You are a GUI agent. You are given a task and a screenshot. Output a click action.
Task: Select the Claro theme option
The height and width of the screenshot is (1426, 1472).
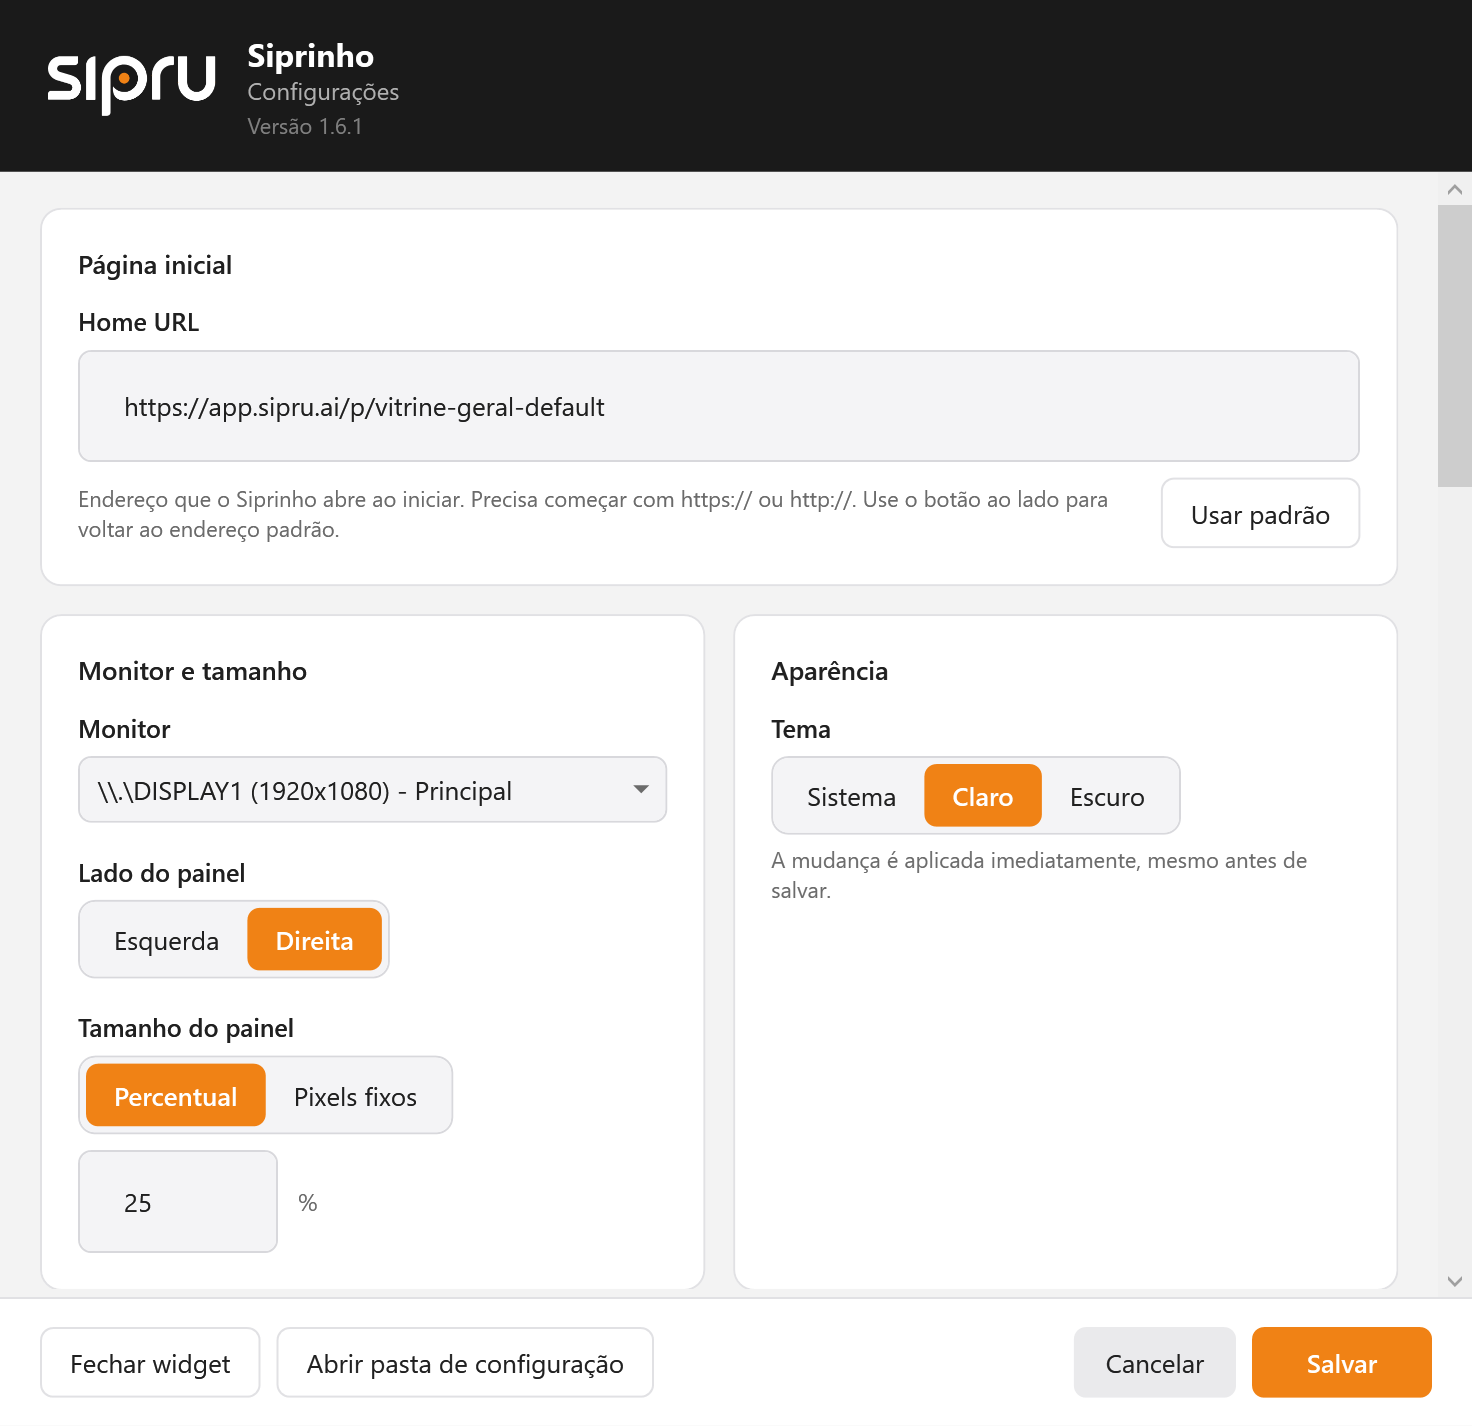983,796
